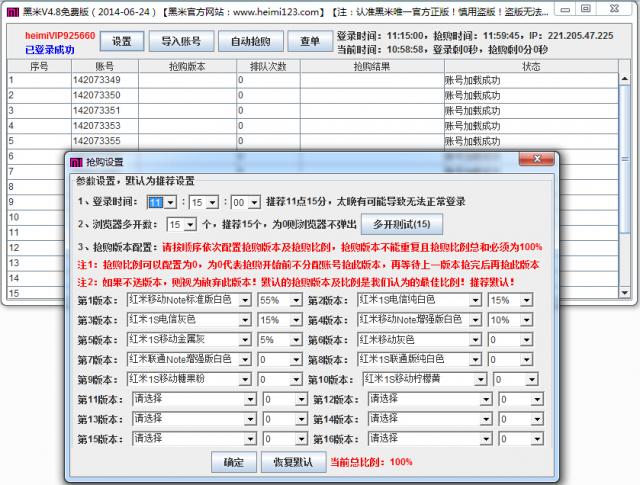Maximize the 黑米 main window
This screenshot has height=485, width=640.
[585, 9]
